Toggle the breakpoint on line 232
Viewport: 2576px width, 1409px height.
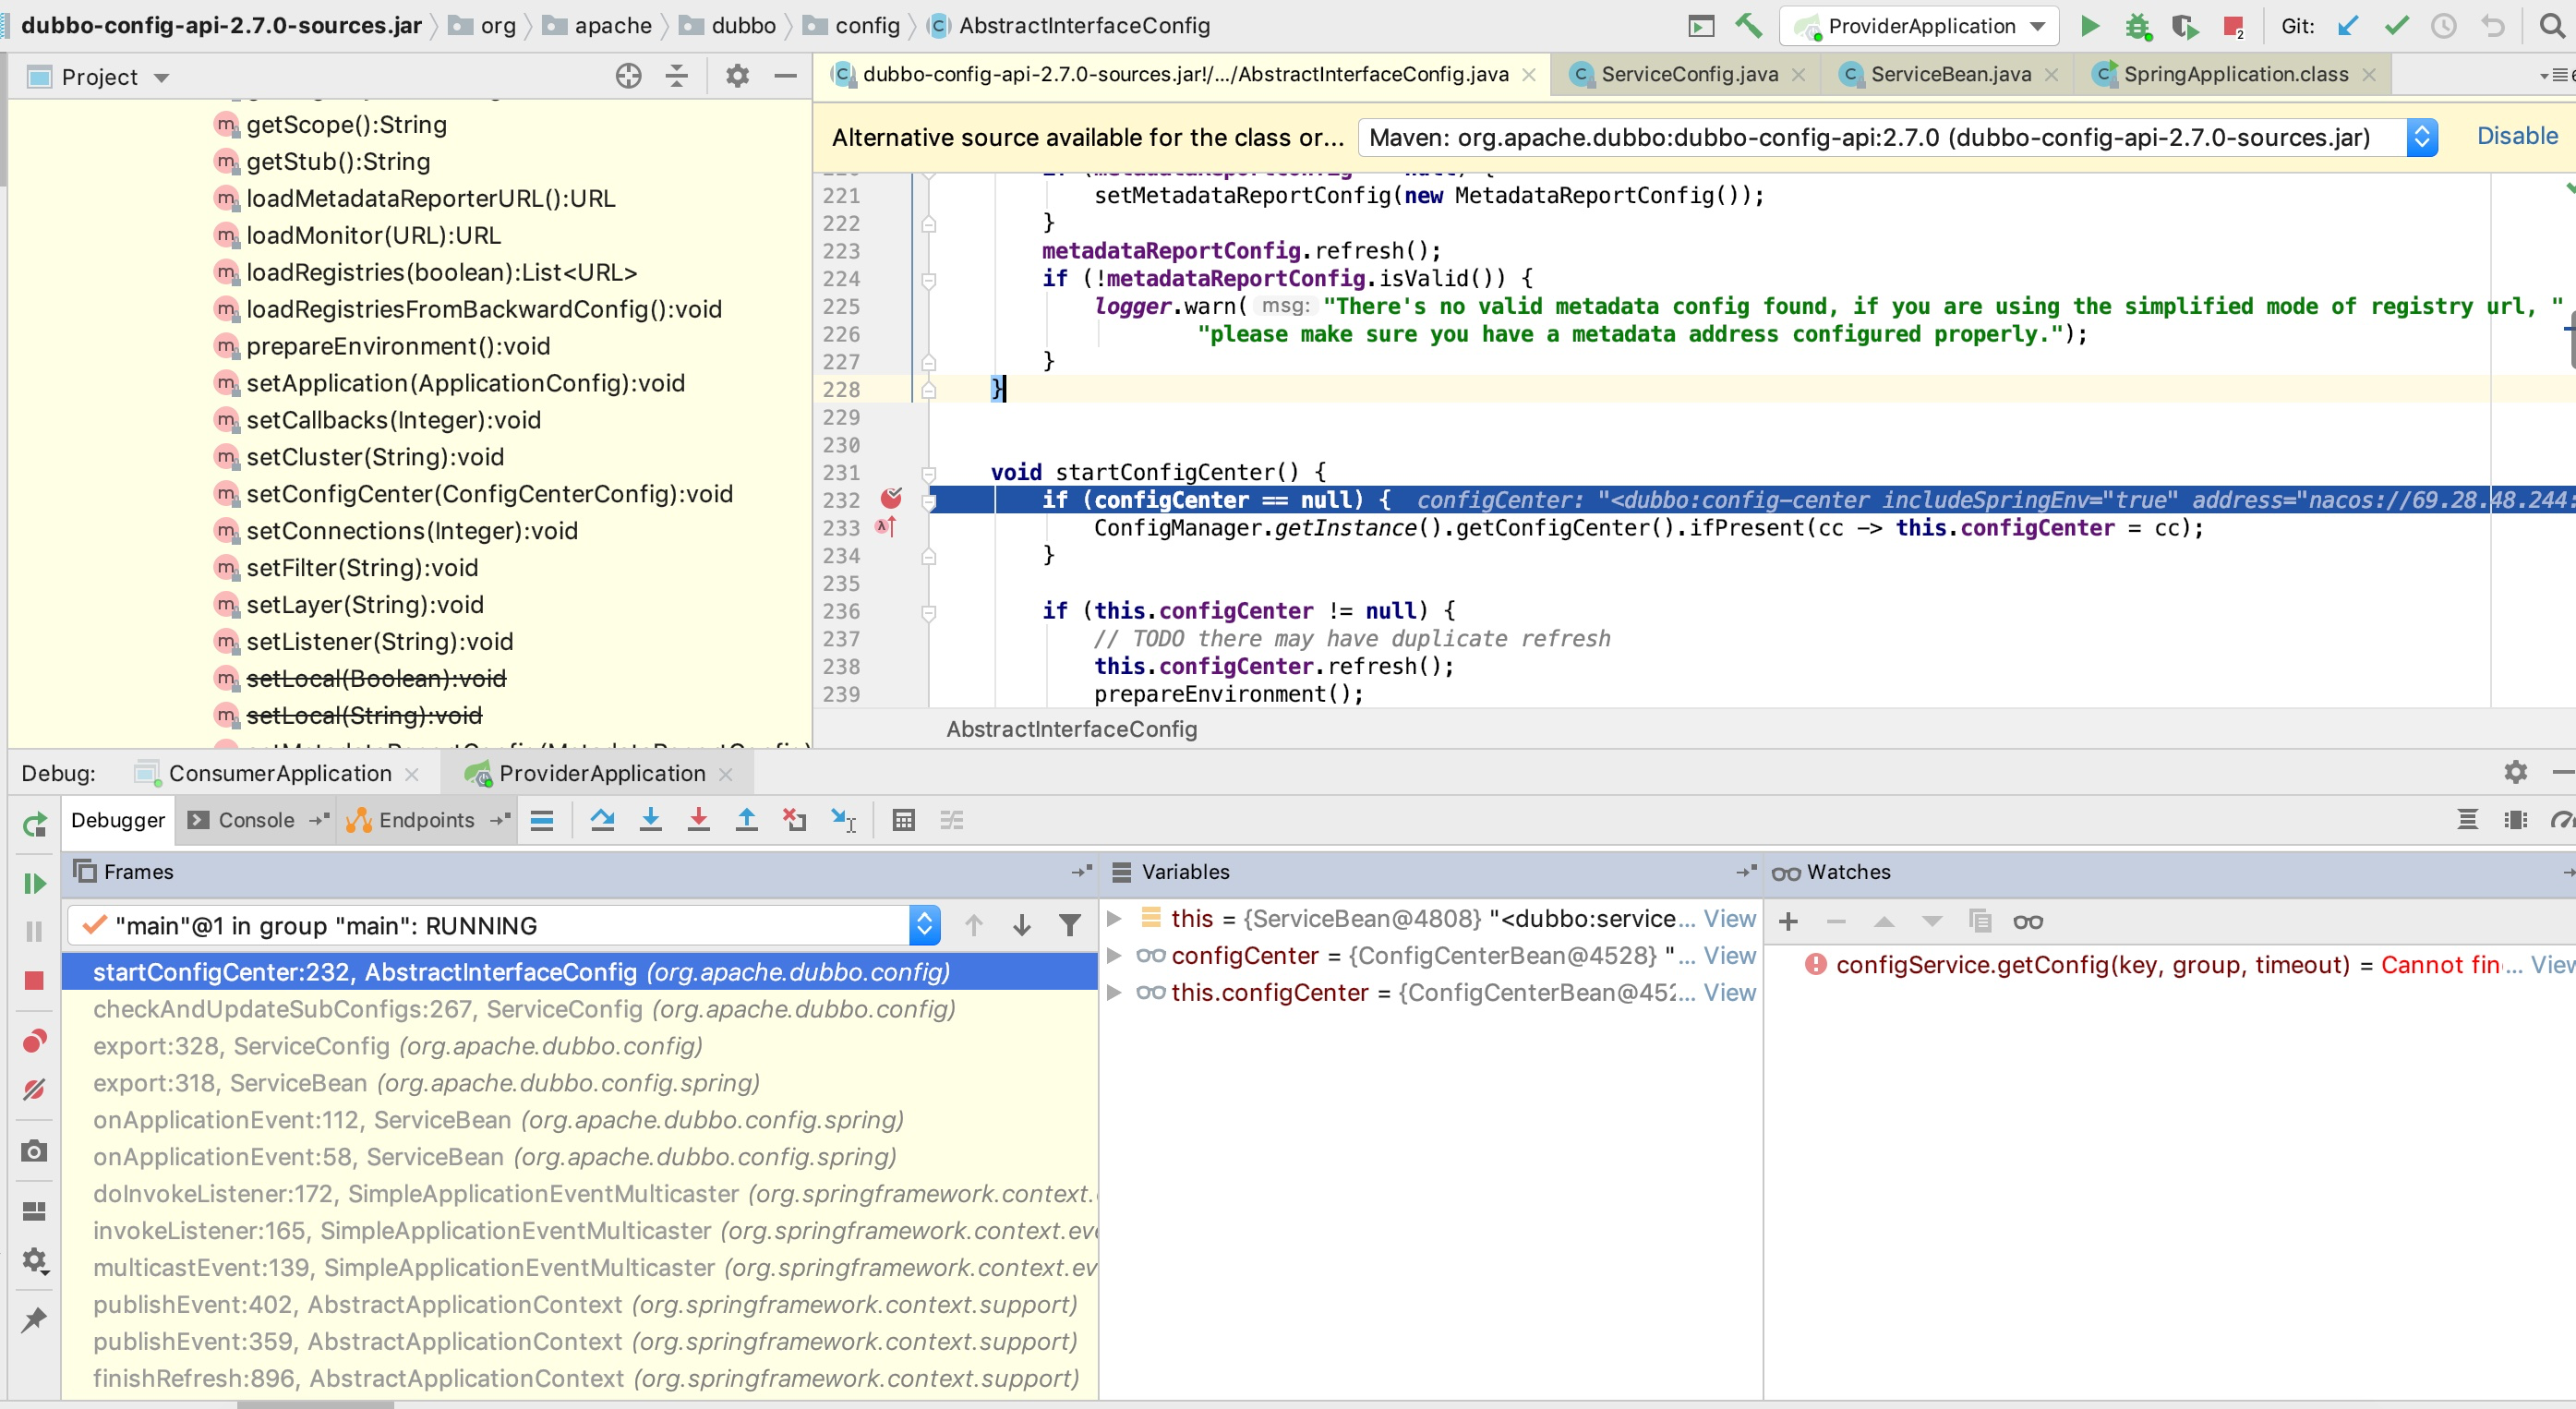click(x=890, y=498)
